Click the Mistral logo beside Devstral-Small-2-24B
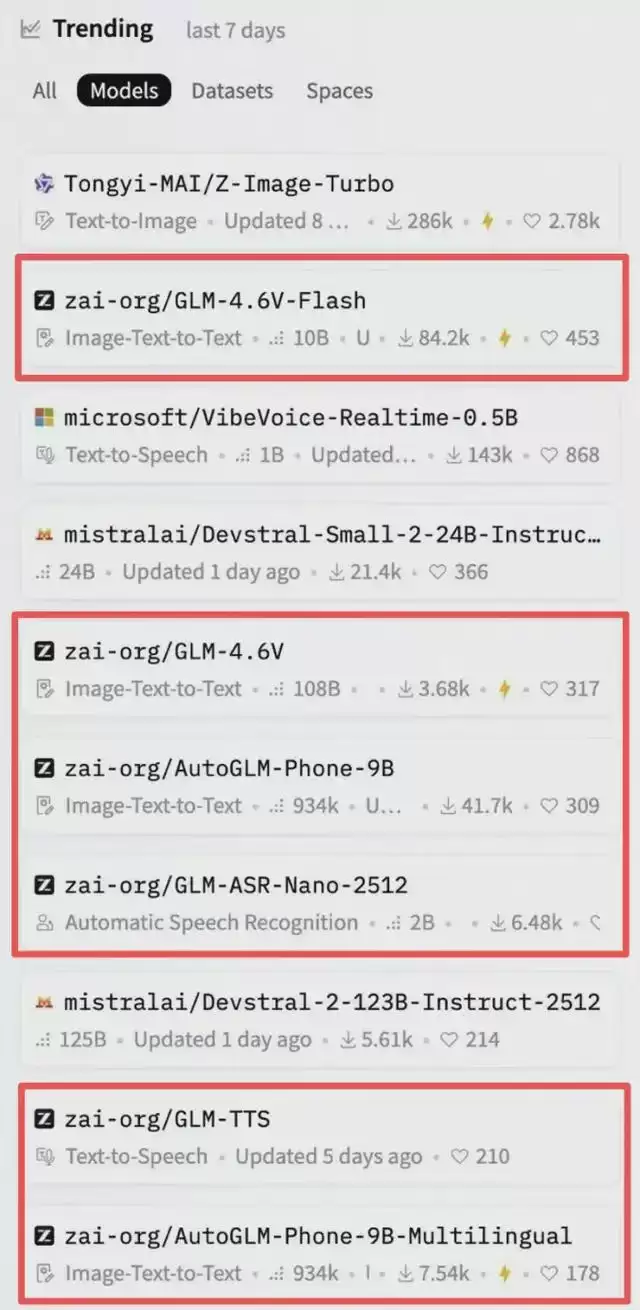 43,535
